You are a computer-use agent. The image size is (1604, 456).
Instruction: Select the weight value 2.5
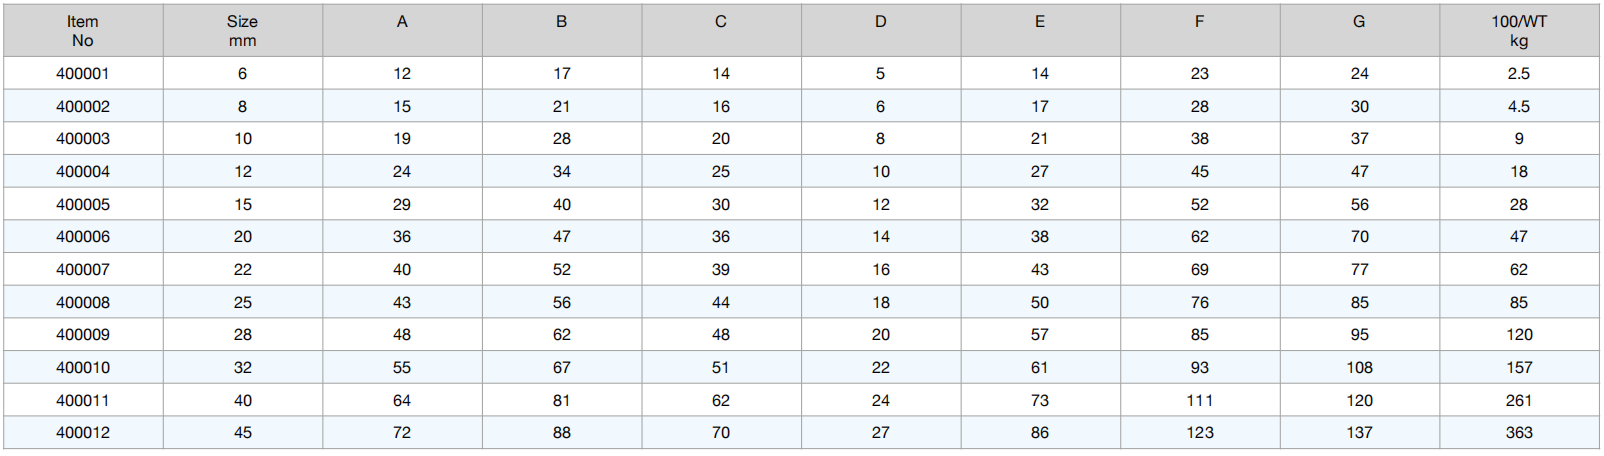[1519, 74]
